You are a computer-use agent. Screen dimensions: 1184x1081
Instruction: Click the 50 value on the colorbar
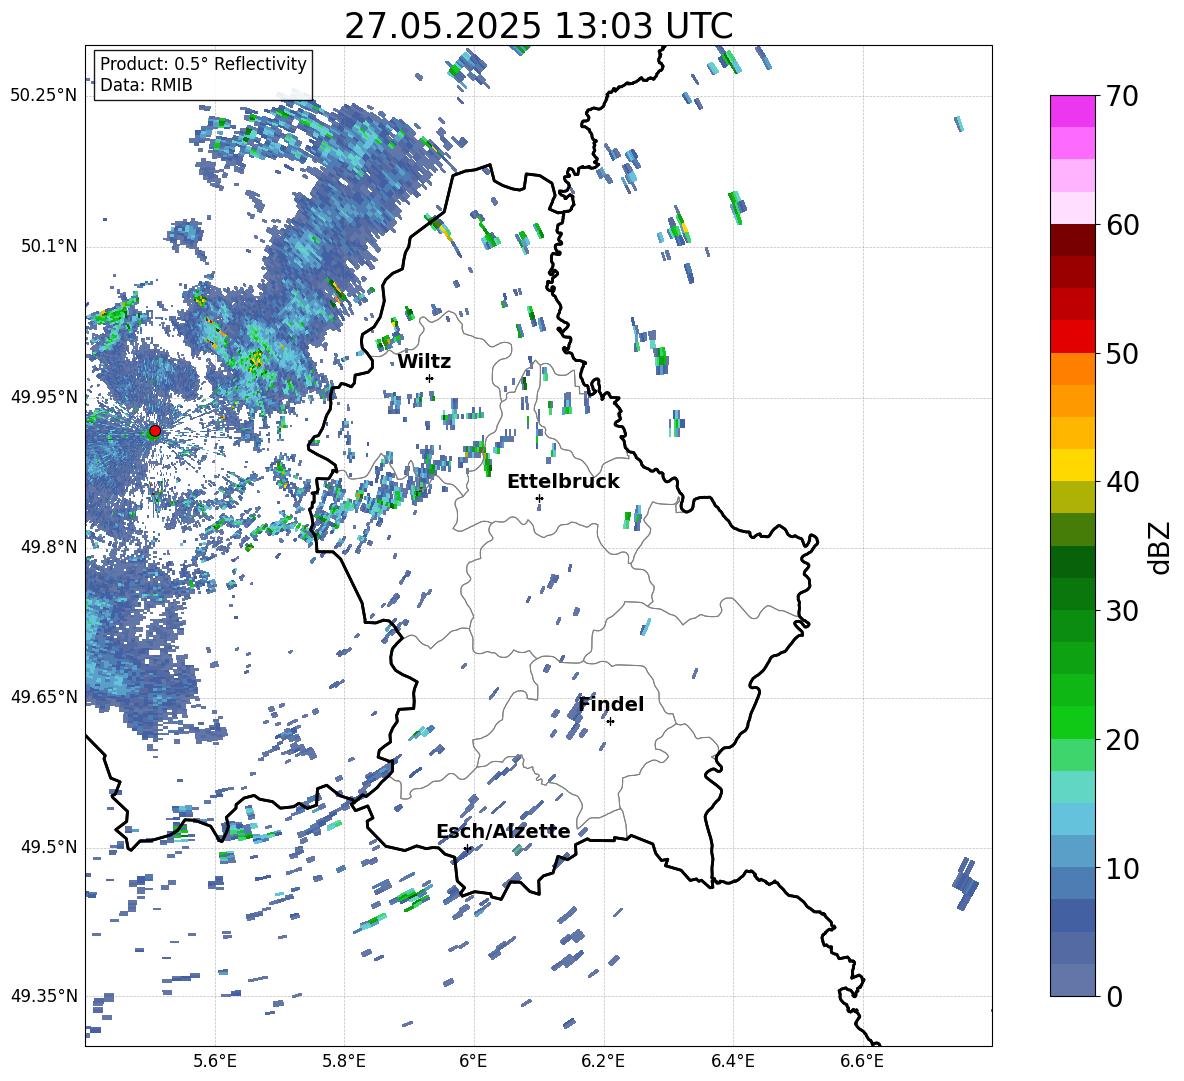[1122, 353]
